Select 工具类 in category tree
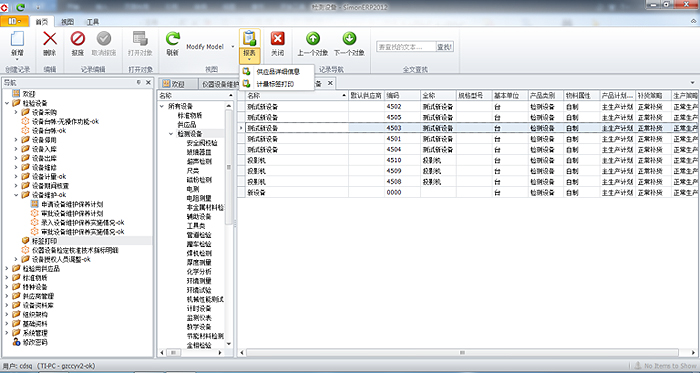Image resolution: width=700 pixels, height=373 pixels. (x=196, y=226)
